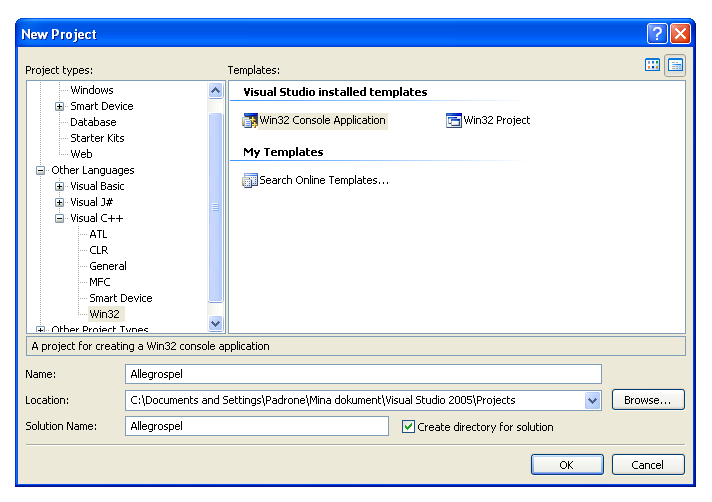The height and width of the screenshot is (502, 712).
Task: Confirm with the OK button
Action: pyautogui.click(x=567, y=465)
